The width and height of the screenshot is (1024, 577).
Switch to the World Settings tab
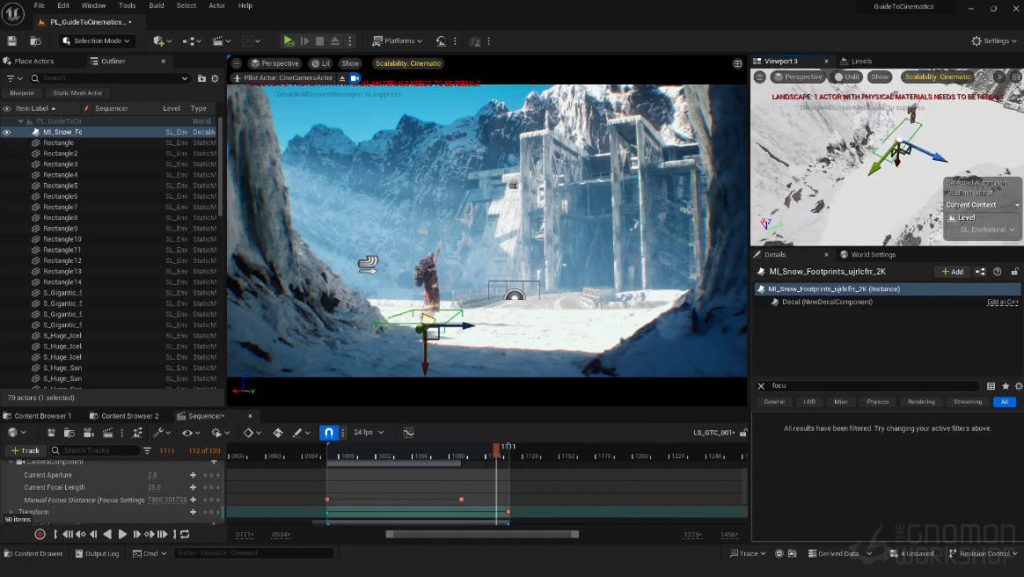[x=868, y=255]
